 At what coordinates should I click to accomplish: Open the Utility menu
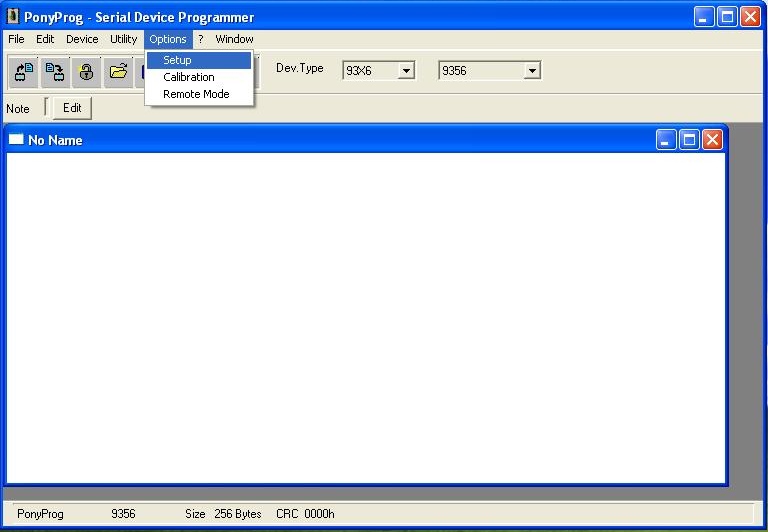point(123,39)
